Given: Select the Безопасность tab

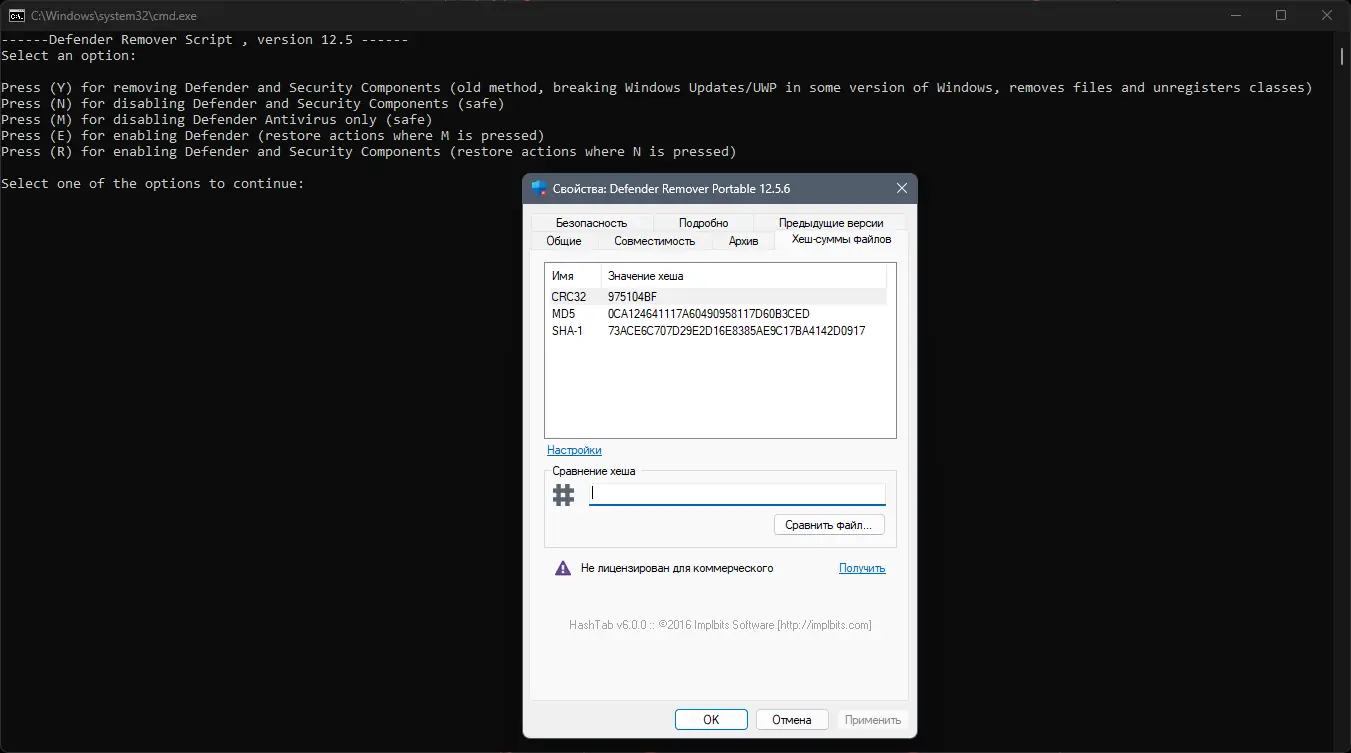Looking at the screenshot, I should tap(590, 222).
